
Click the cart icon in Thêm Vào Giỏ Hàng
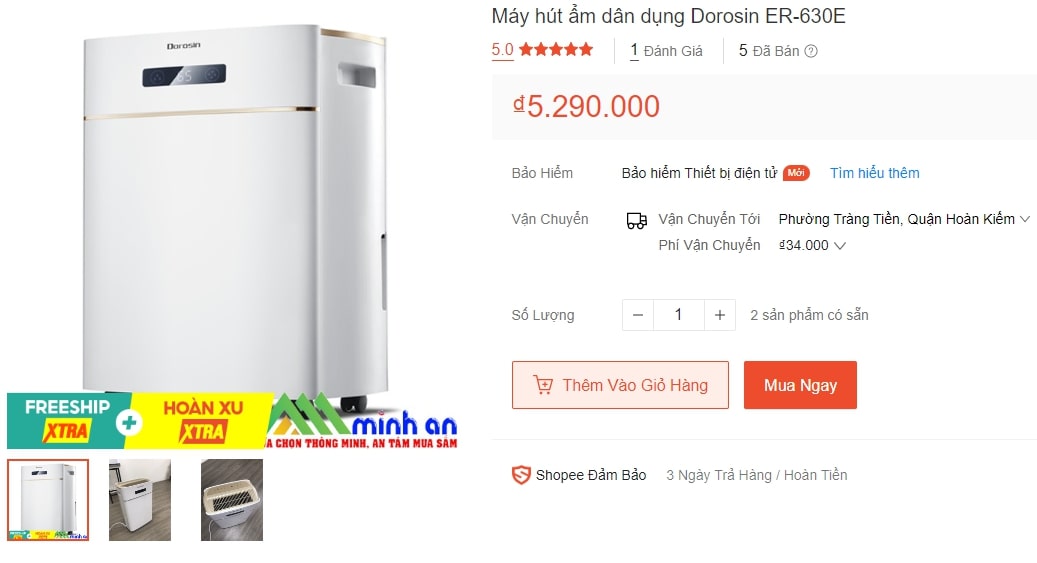click(x=543, y=385)
